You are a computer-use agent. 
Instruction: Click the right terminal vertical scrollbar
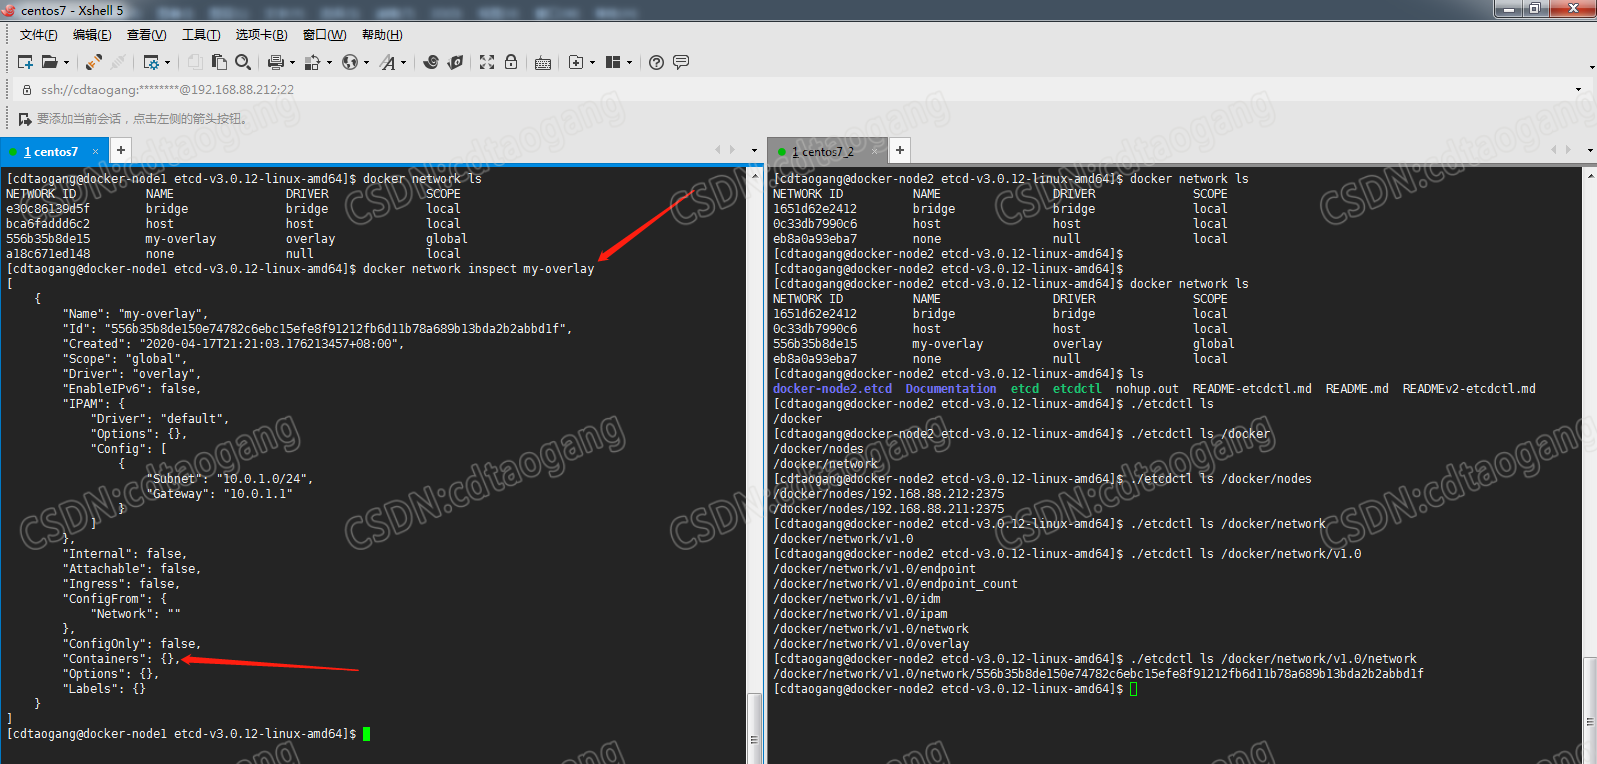(x=1590, y=465)
